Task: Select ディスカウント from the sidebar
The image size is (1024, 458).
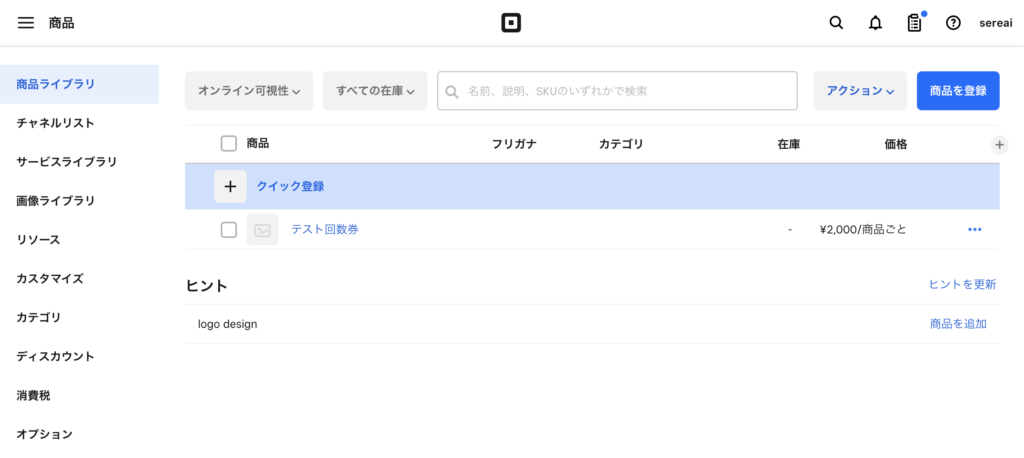Action: pos(56,356)
